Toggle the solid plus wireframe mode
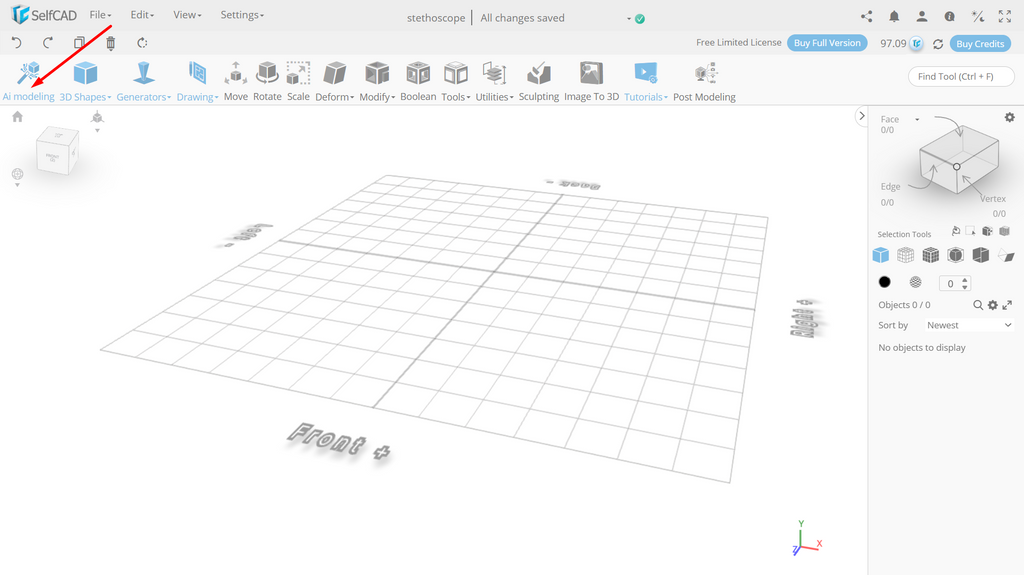This screenshot has width=1024, height=575. click(x=931, y=255)
